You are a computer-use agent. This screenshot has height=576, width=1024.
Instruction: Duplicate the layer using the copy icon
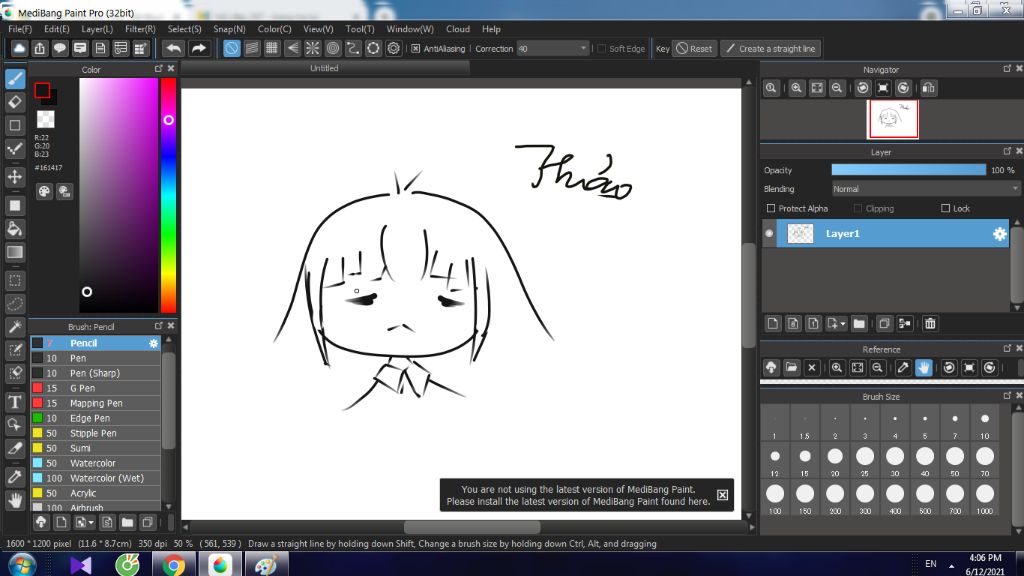click(x=884, y=323)
